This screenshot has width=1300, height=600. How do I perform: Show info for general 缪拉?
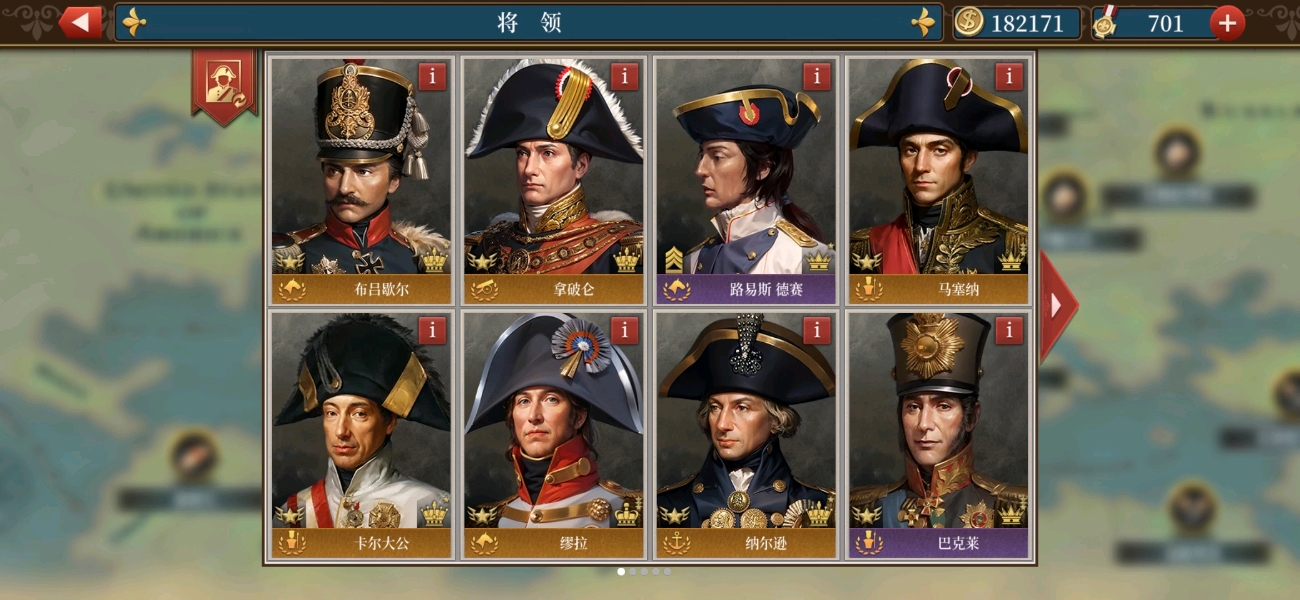click(x=624, y=331)
